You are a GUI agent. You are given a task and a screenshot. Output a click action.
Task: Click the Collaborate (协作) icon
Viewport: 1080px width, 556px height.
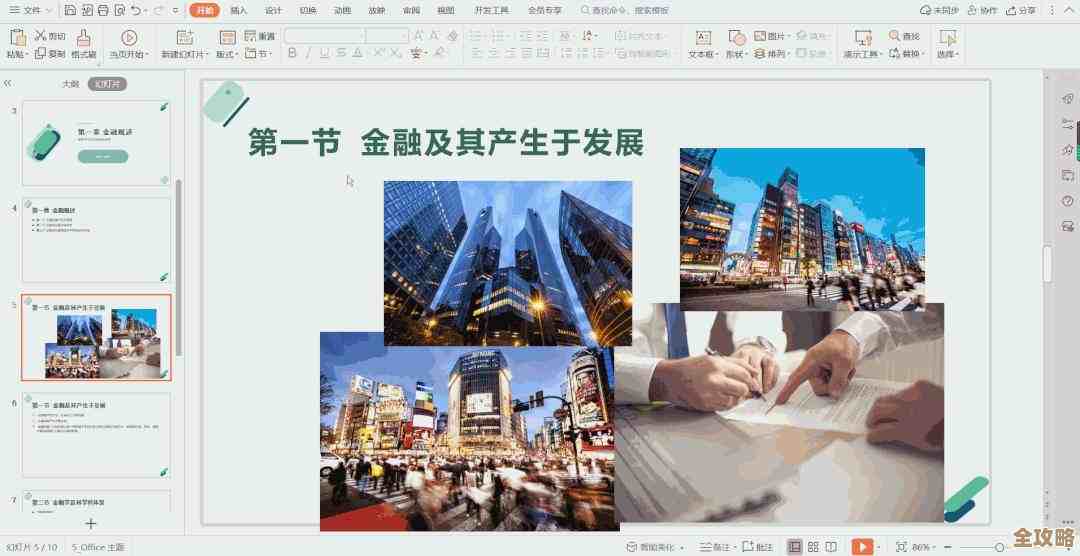pos(973,10)
